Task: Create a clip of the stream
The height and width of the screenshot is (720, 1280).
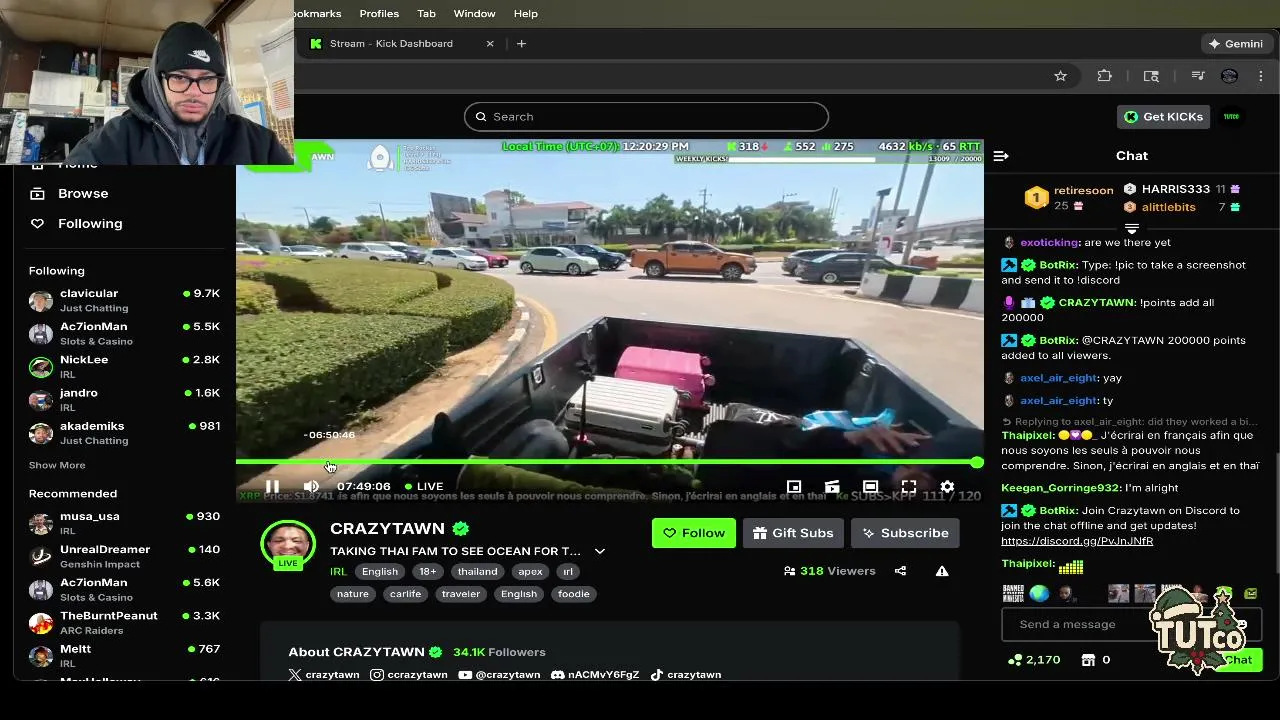Action: click(x=832, y=487)
